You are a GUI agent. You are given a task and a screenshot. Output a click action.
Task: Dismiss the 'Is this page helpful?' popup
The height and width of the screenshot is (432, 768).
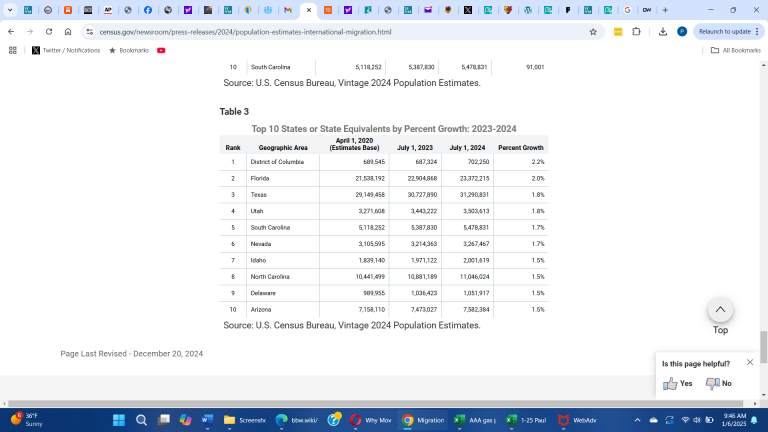(x=750, y=362)
